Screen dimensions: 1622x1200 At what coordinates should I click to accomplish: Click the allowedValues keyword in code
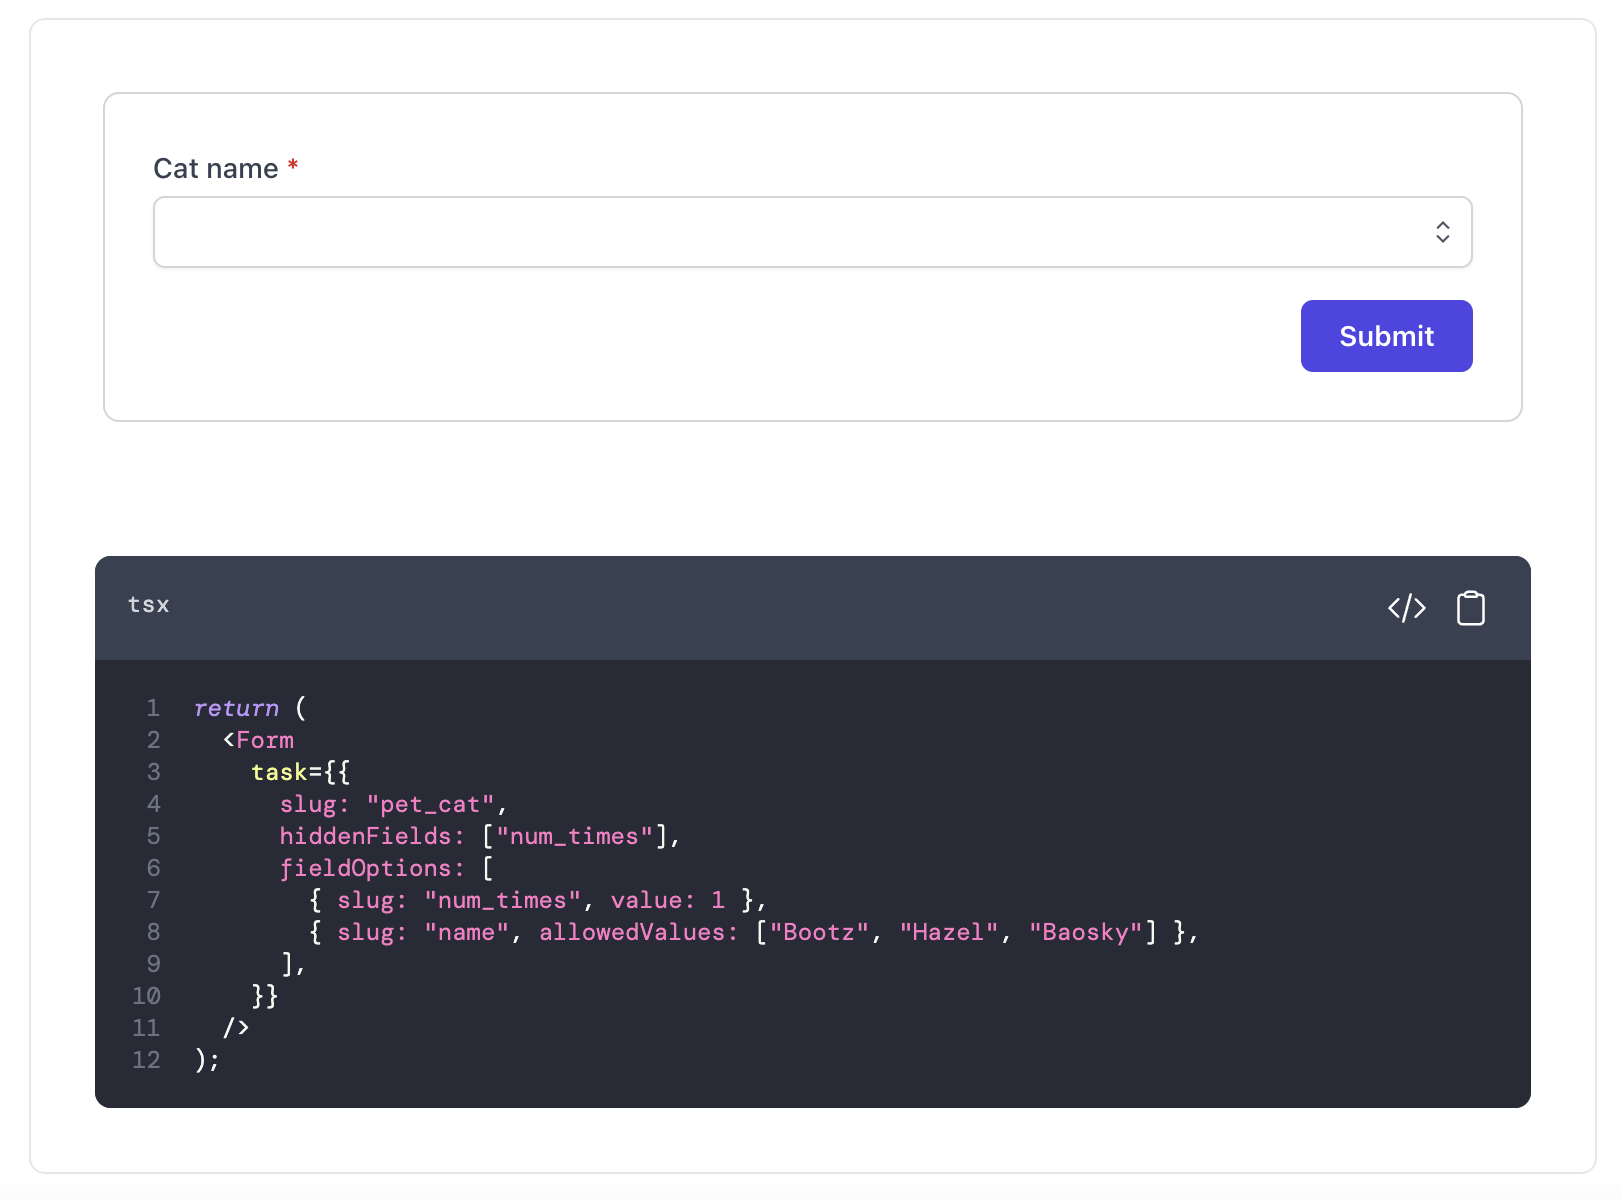(x=632, y=932)
